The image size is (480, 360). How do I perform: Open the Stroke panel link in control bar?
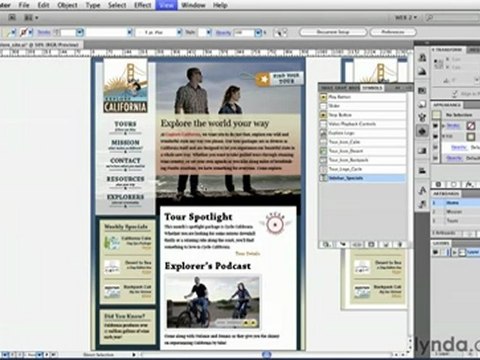[x=44, y=32]
